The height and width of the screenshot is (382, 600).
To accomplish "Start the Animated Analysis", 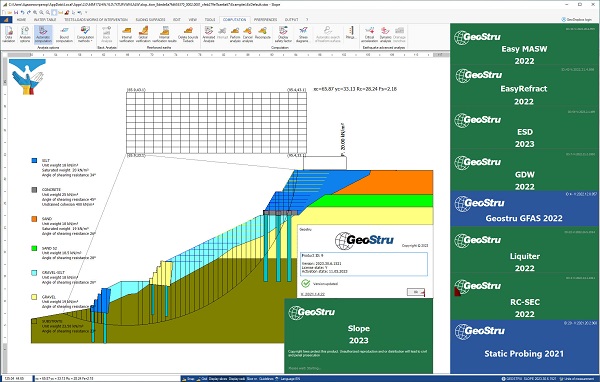I will (209, 34).
